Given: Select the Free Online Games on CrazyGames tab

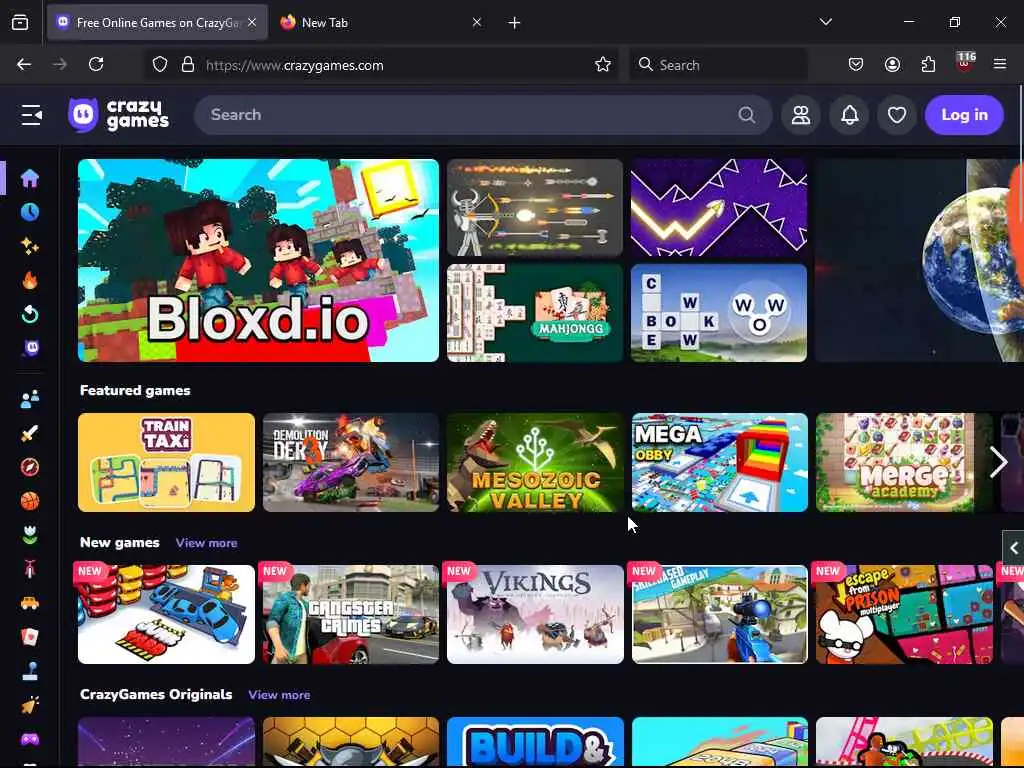Looking at the screenshot, I should (157, 23).
